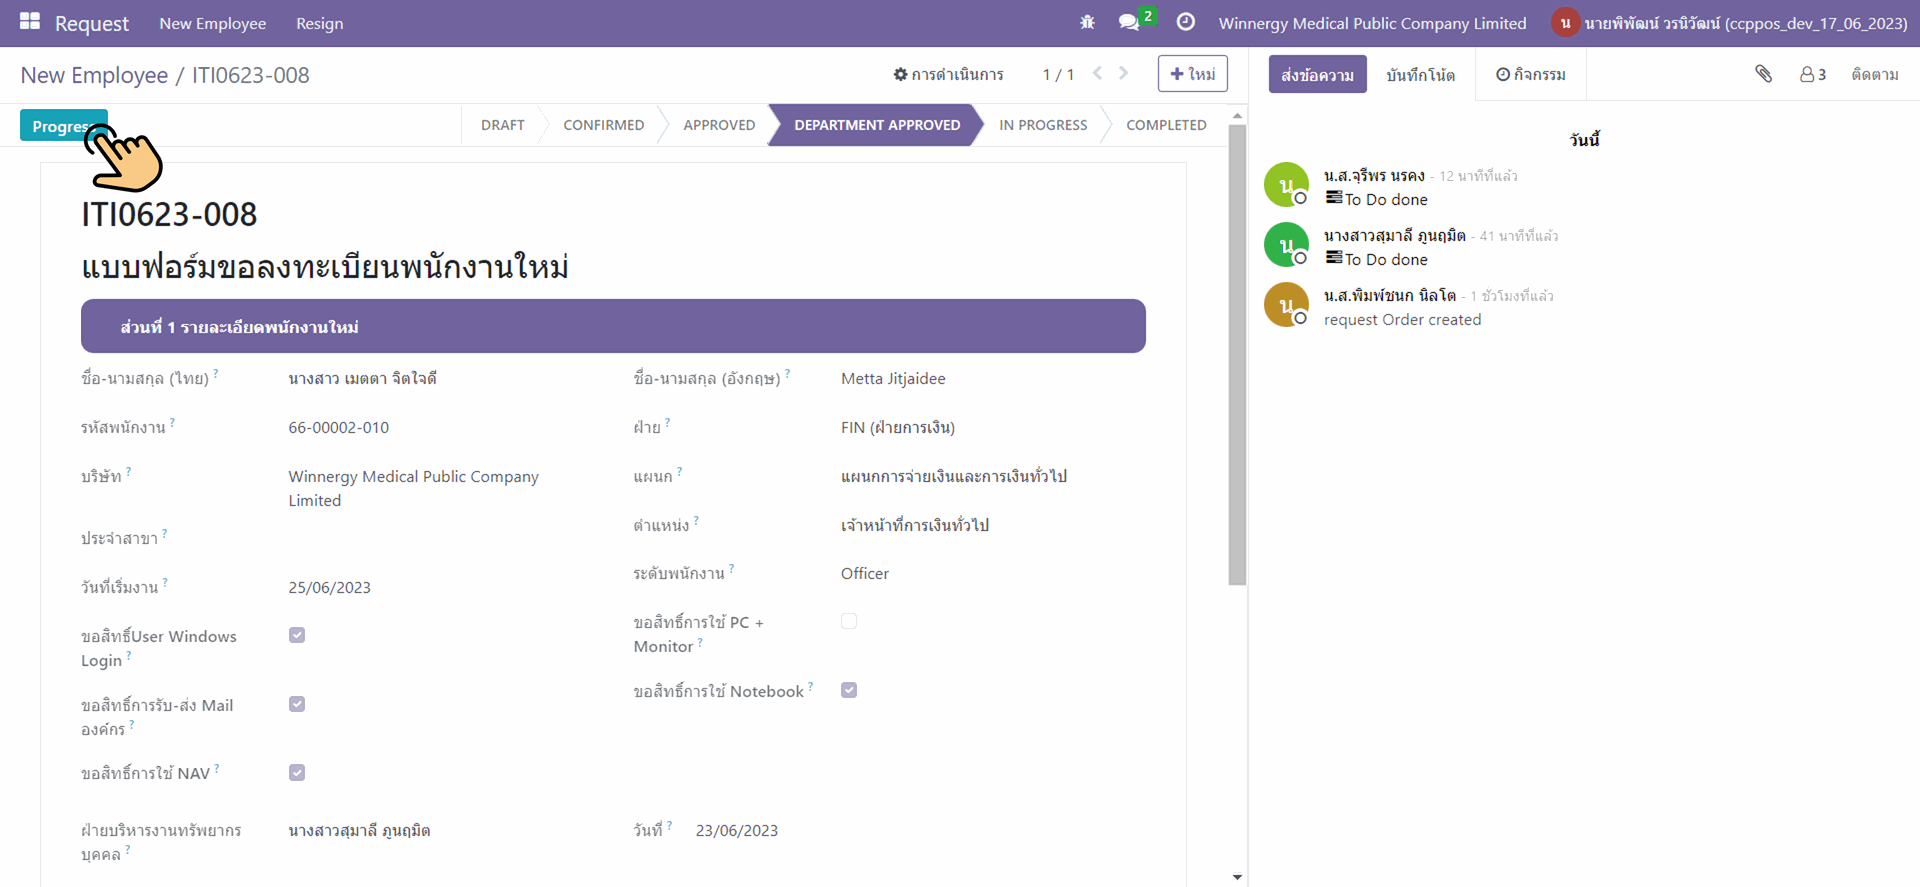
Task: Open the user account menu
Action: pyautogui.click(x=1730, y=23)
